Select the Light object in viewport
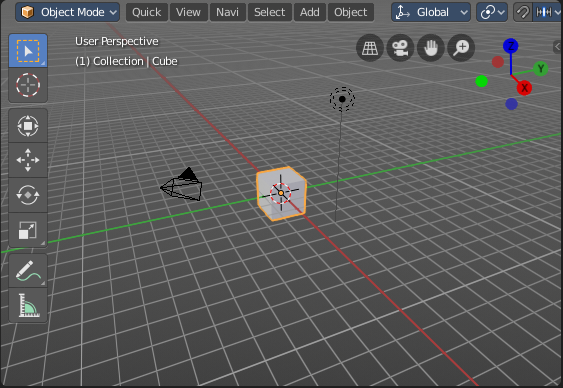Screen dimensions: 563x388 (342, 99)
